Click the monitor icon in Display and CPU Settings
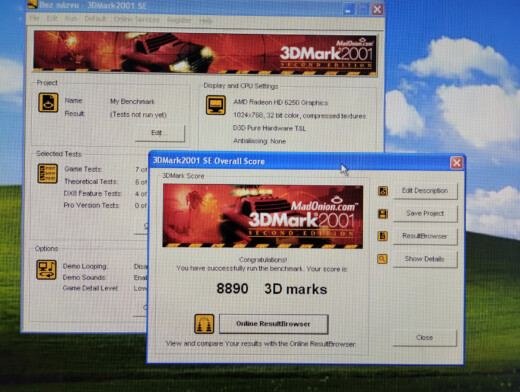The width and height of the screenshot is (520, 392). pos(216,105)
